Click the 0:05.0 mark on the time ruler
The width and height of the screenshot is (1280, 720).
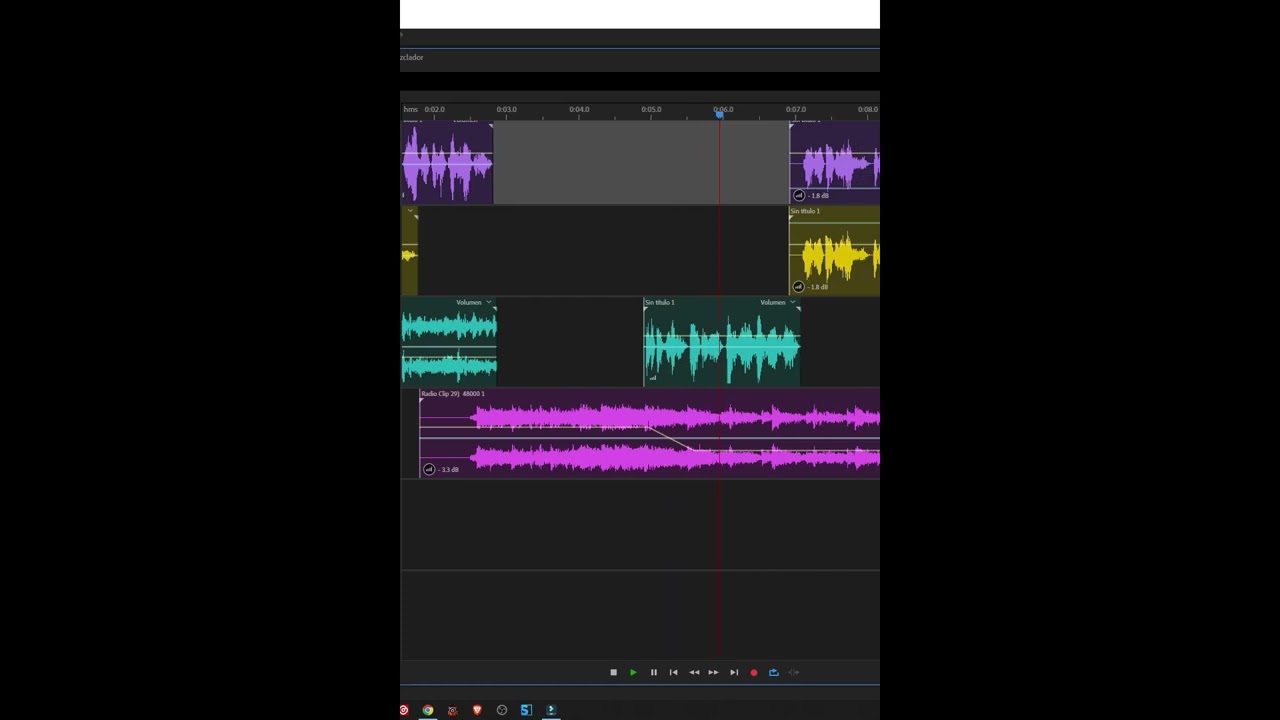tap(651, 109)
